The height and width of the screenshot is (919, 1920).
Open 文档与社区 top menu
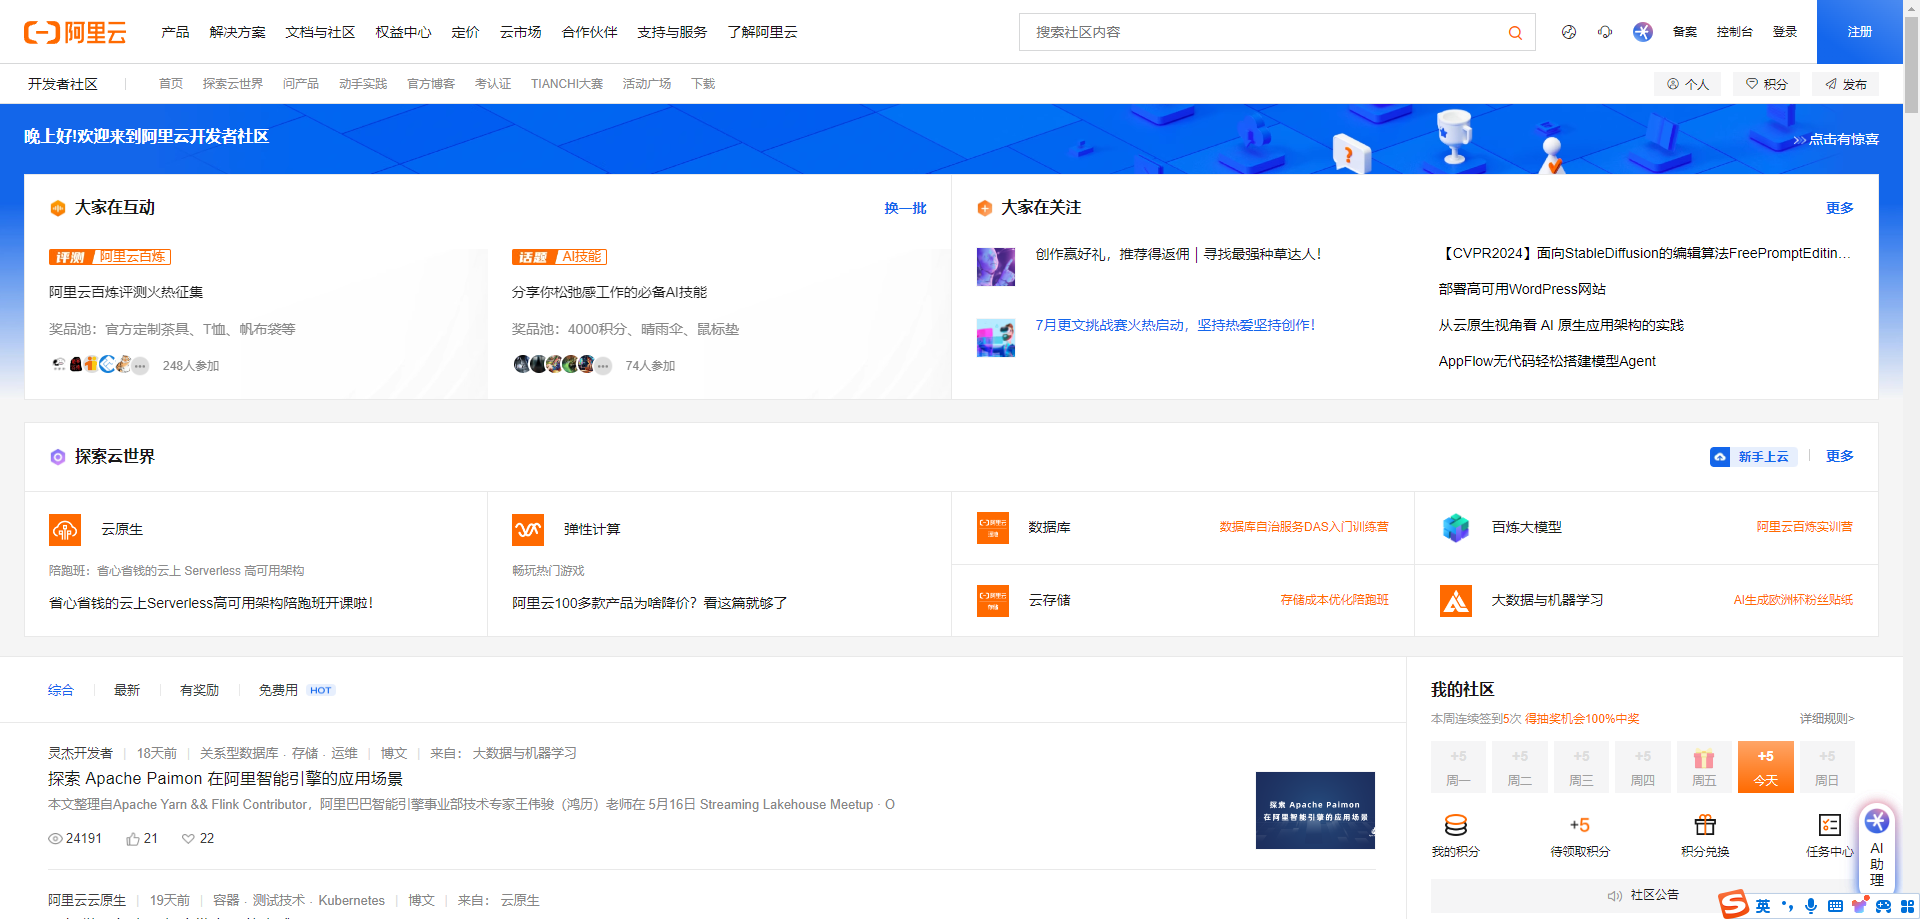[x=320, y=32]
